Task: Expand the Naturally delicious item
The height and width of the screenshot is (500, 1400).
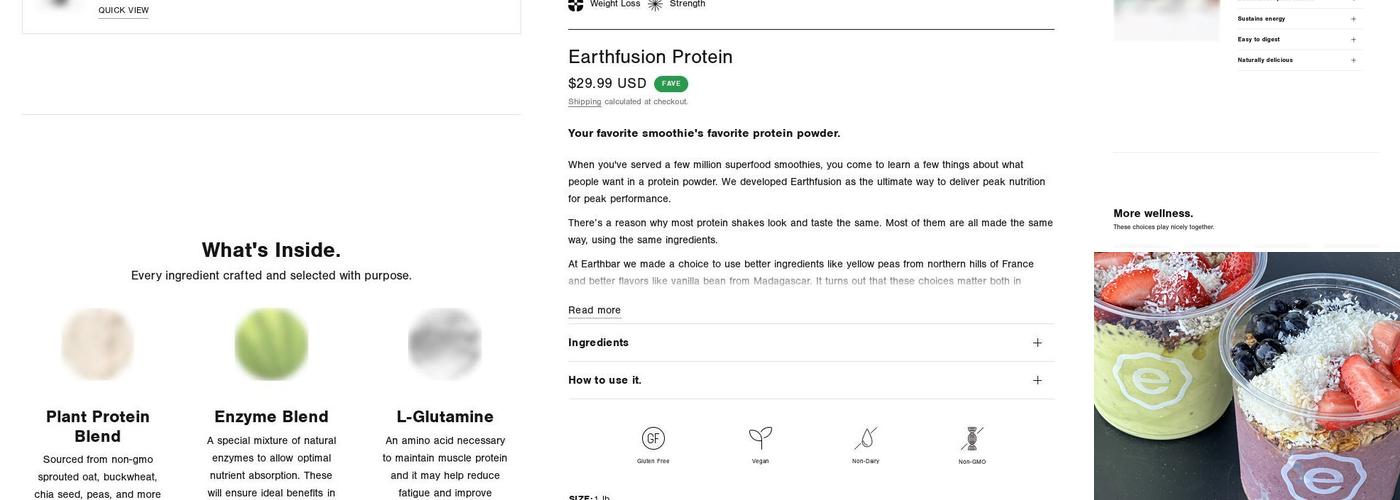Action: point(1353,60)
